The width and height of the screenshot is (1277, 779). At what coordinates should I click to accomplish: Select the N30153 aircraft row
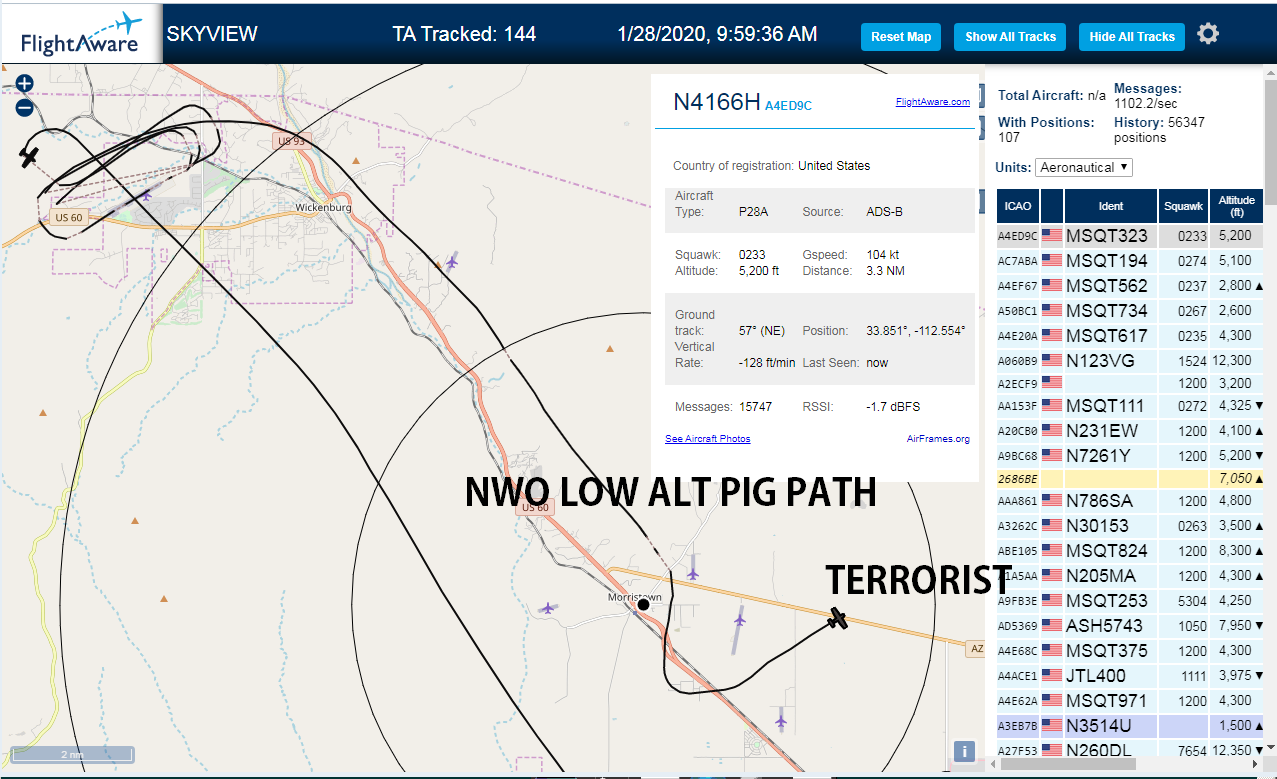pos(1130,526)
